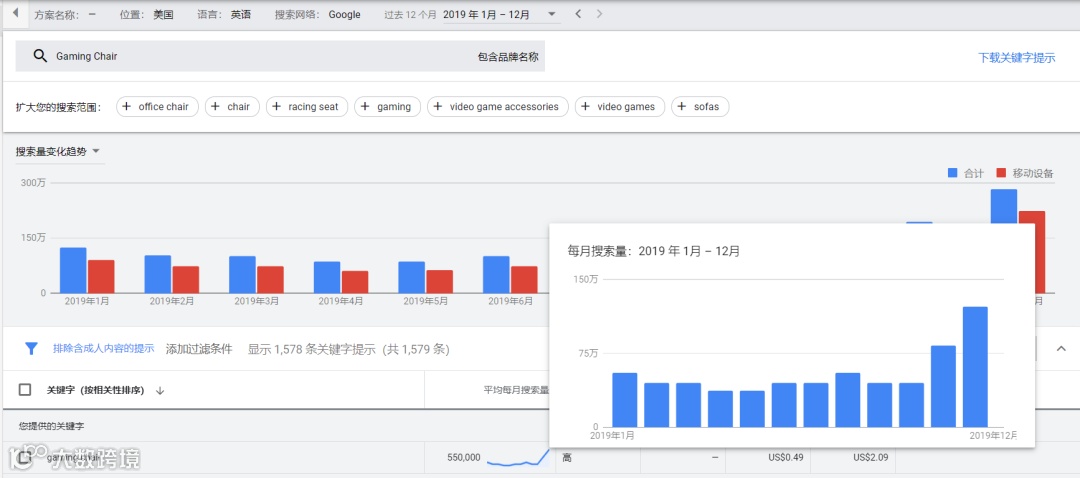Screen dimensions: 1080x478
Task: Open the date range dropdown 2019
Action: point(501,14)
